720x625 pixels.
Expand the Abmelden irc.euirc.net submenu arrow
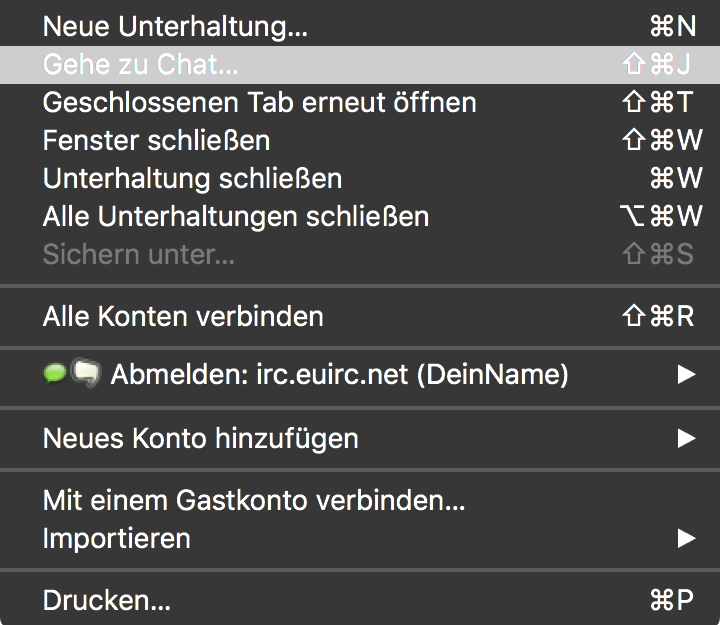pos(685,375)
